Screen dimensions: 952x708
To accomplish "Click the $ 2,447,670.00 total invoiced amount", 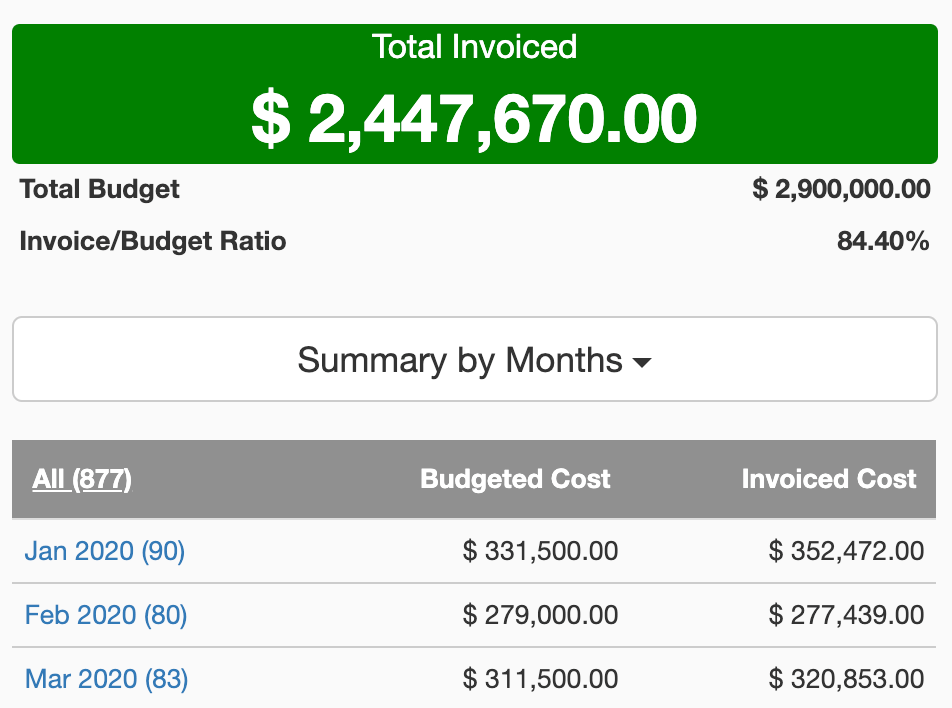I will click(474, 118).
